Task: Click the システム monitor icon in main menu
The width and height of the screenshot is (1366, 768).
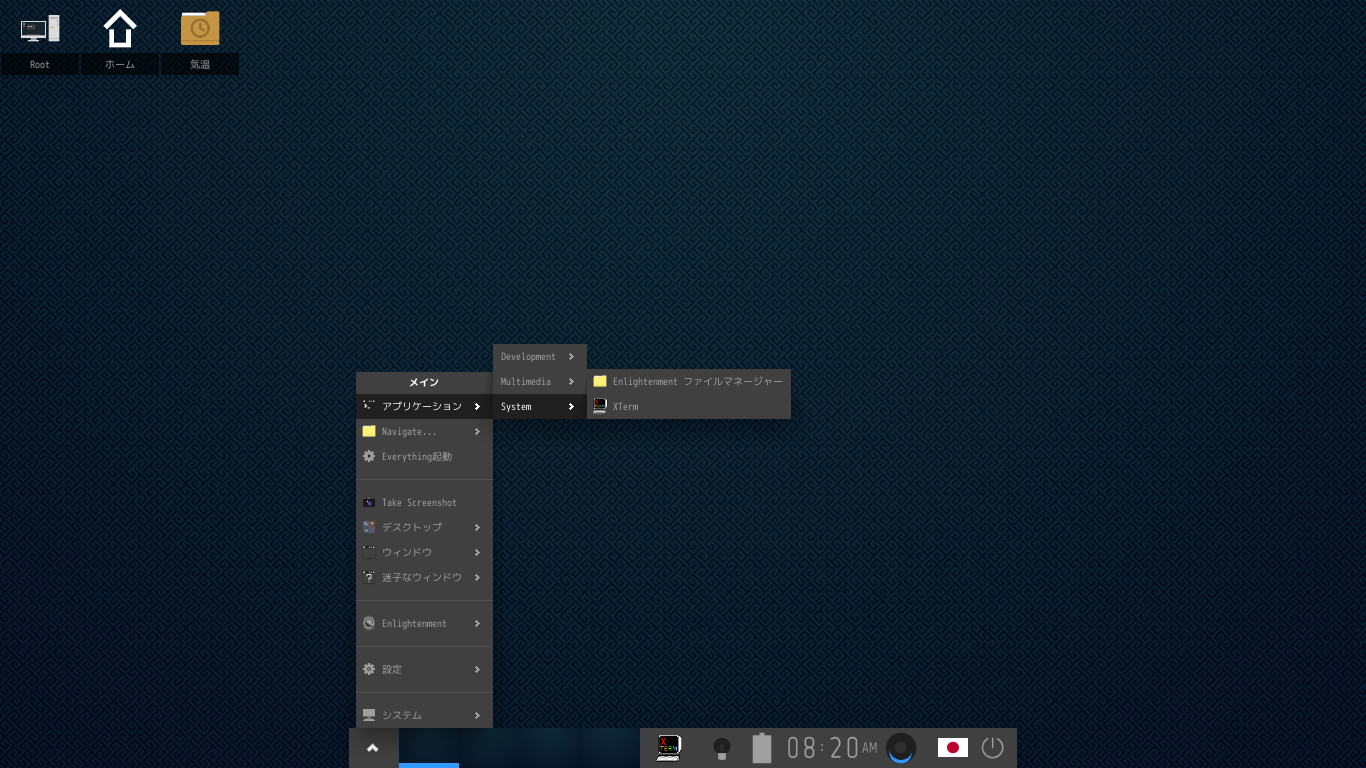Action: [x=369, y=715]
